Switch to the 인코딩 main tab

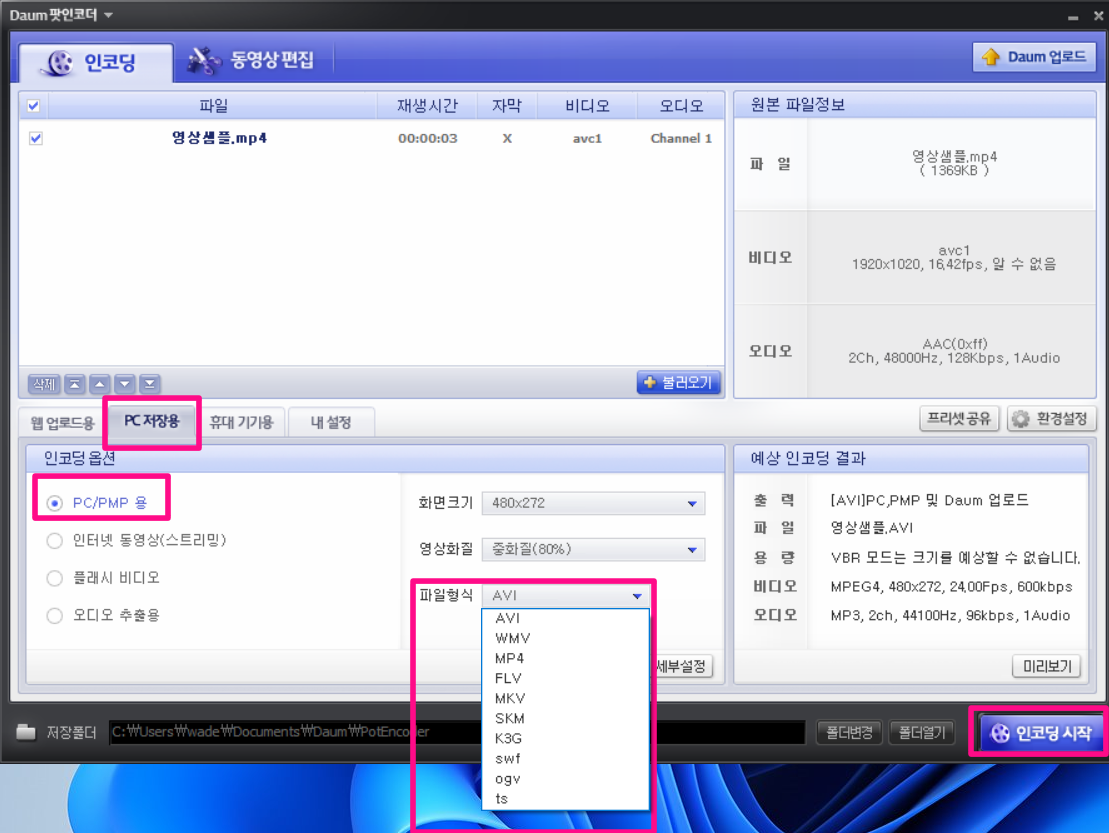click(95, 62)
